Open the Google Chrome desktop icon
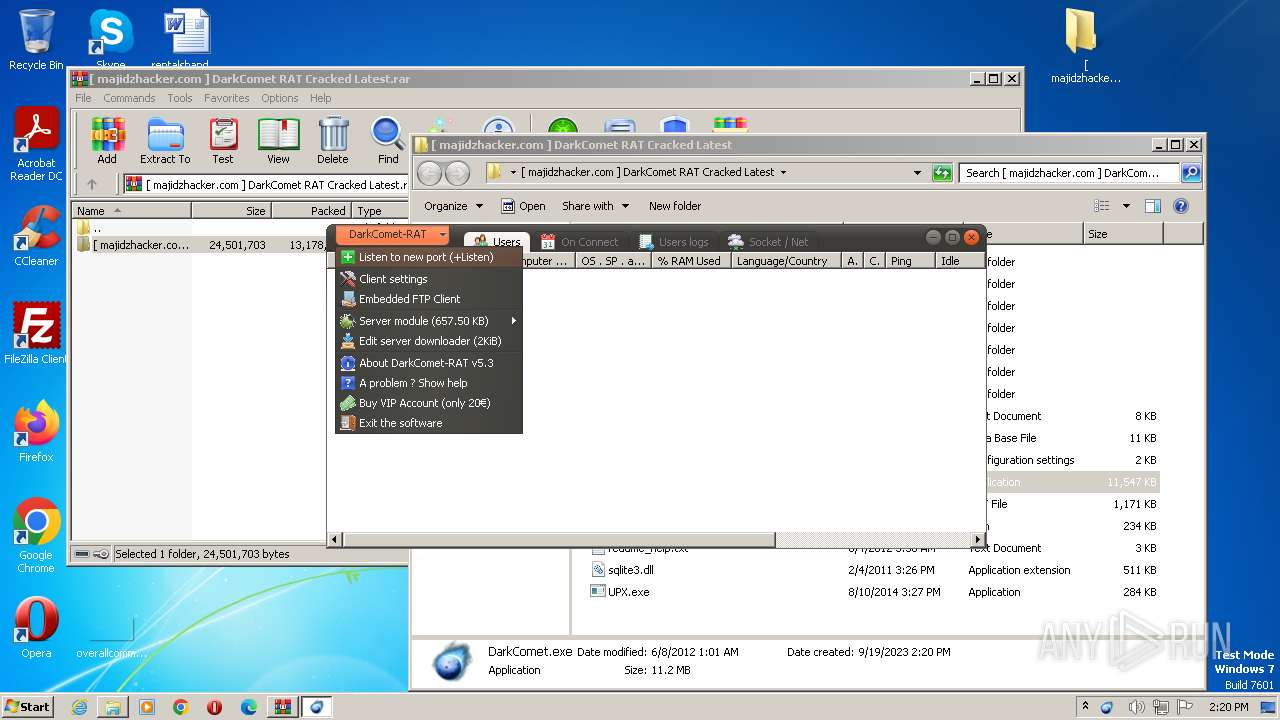The width and height of the screenshot is (1280, 720). (36, 536)
